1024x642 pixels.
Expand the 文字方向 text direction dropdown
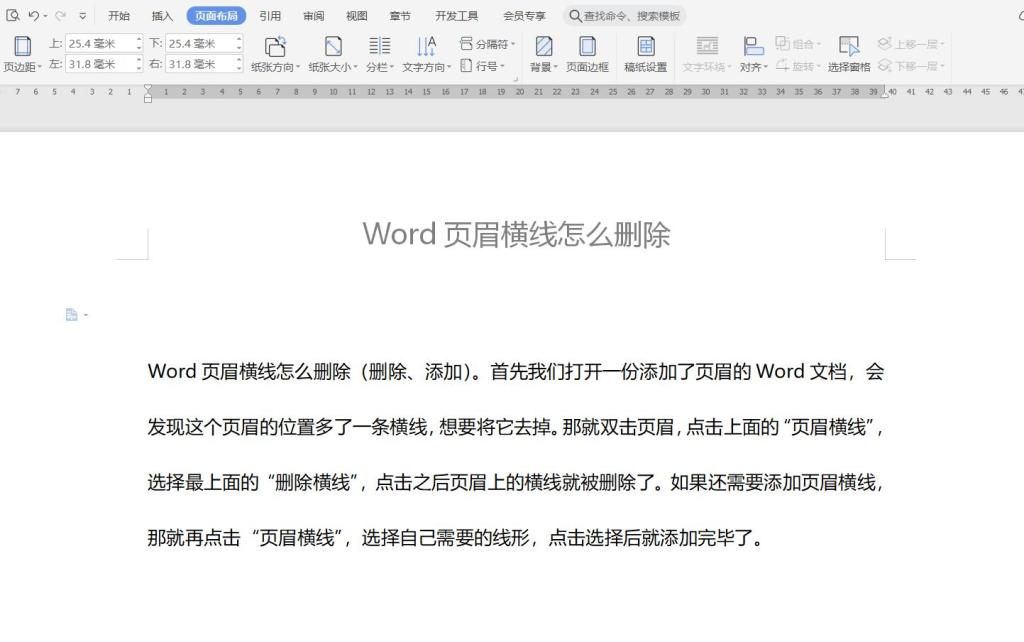(426, 67)
